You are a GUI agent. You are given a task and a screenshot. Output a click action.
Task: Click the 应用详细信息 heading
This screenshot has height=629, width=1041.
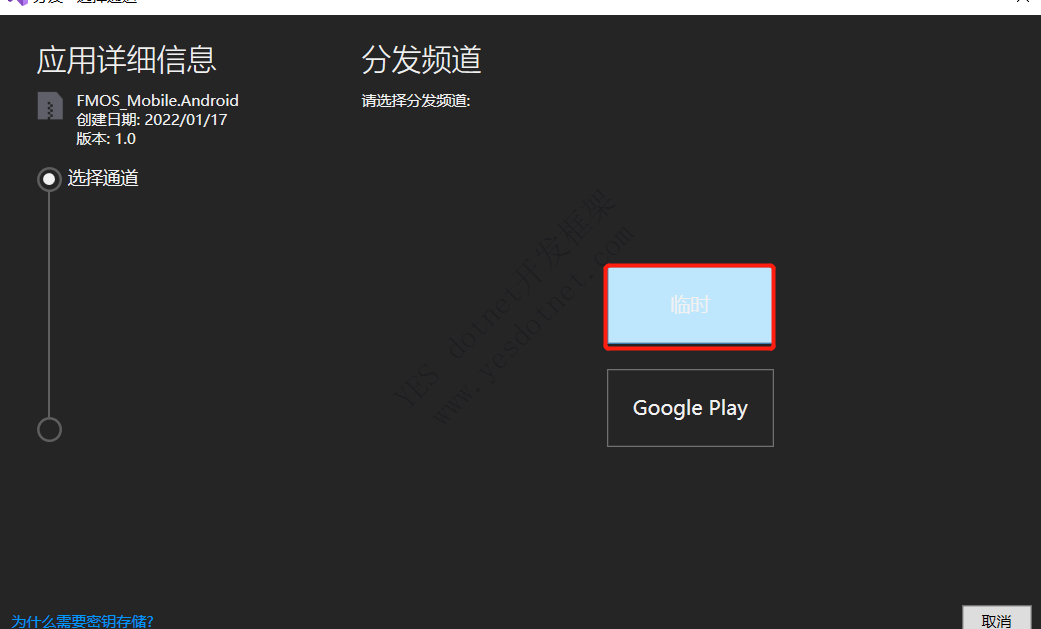tap(126, 60)
